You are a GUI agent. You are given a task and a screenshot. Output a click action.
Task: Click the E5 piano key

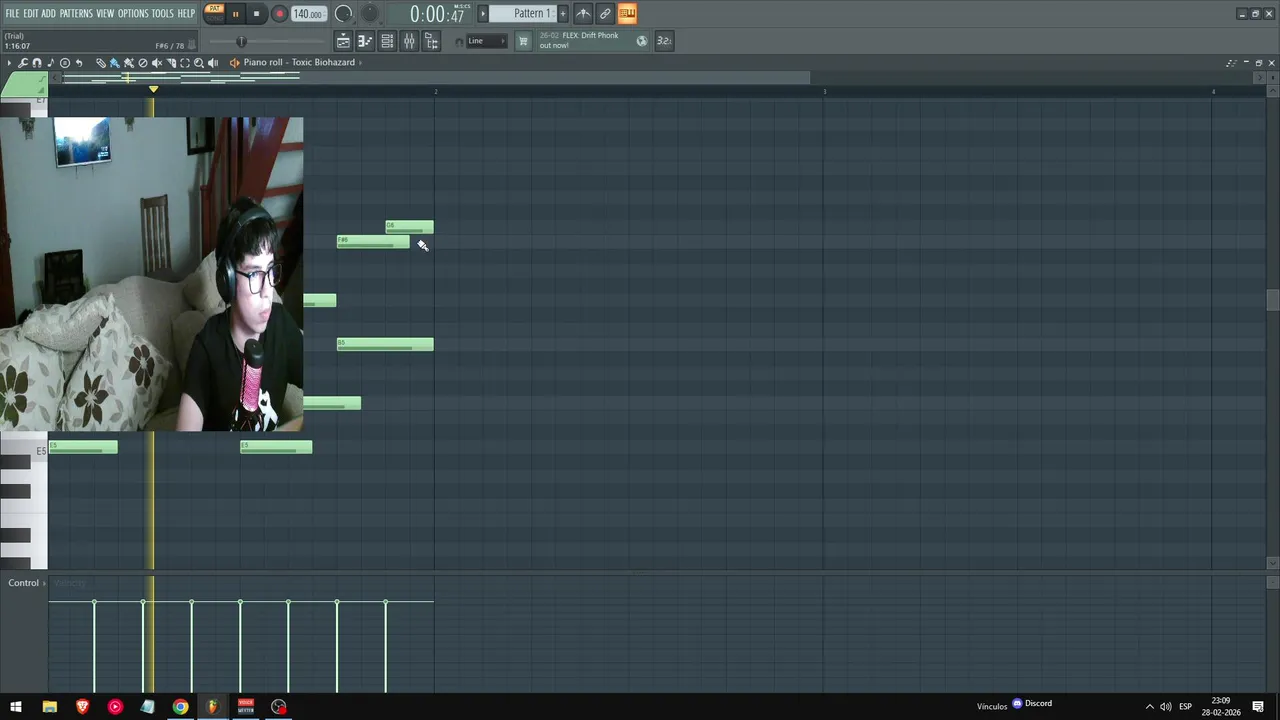[24, 450]
